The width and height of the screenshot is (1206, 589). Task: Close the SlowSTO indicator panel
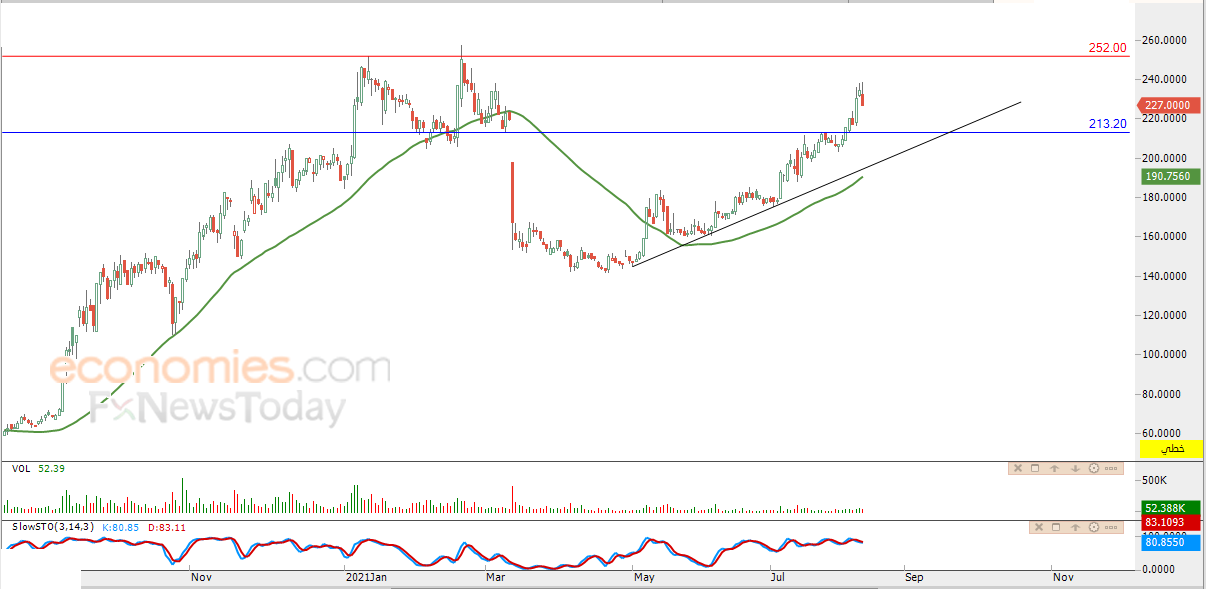(1040, 527)
